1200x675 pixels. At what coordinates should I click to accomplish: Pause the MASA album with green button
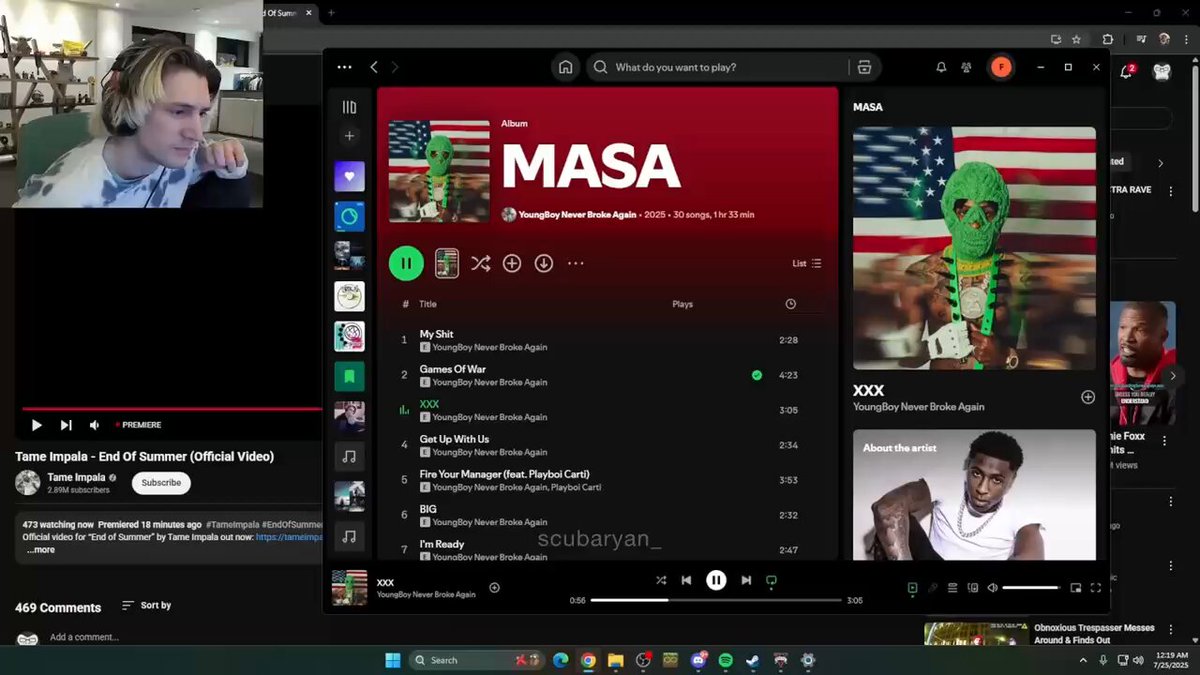(406, 263)
